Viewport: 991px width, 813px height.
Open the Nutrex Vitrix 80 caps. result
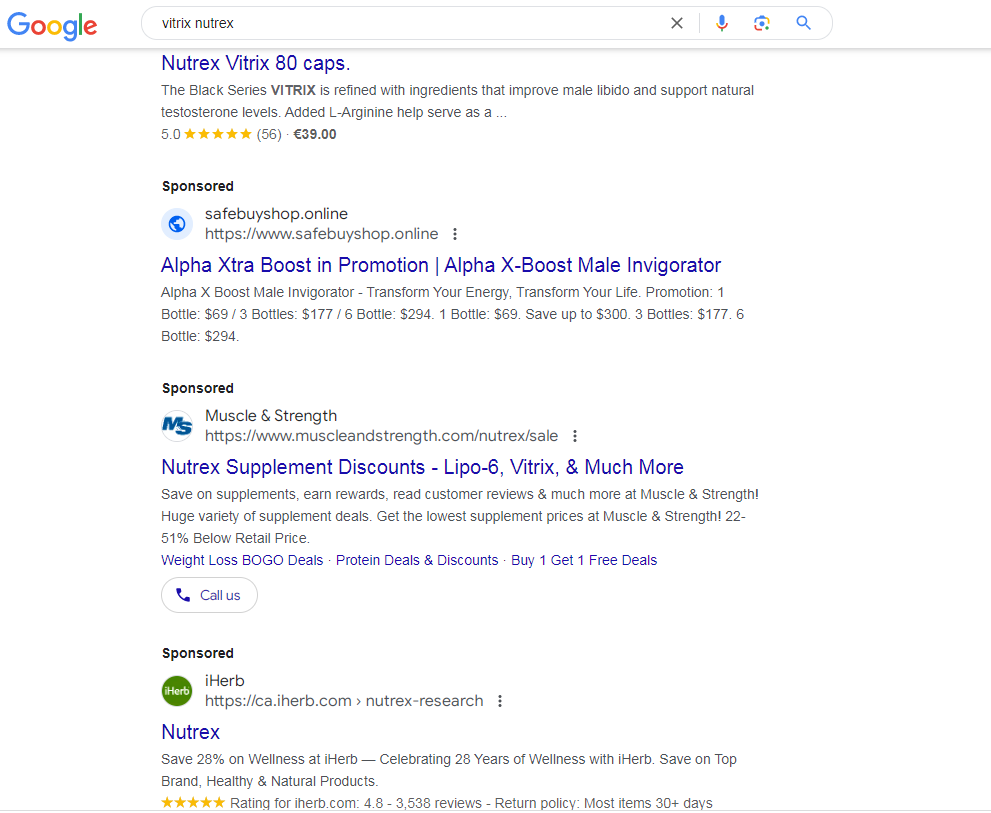(255, 63)
